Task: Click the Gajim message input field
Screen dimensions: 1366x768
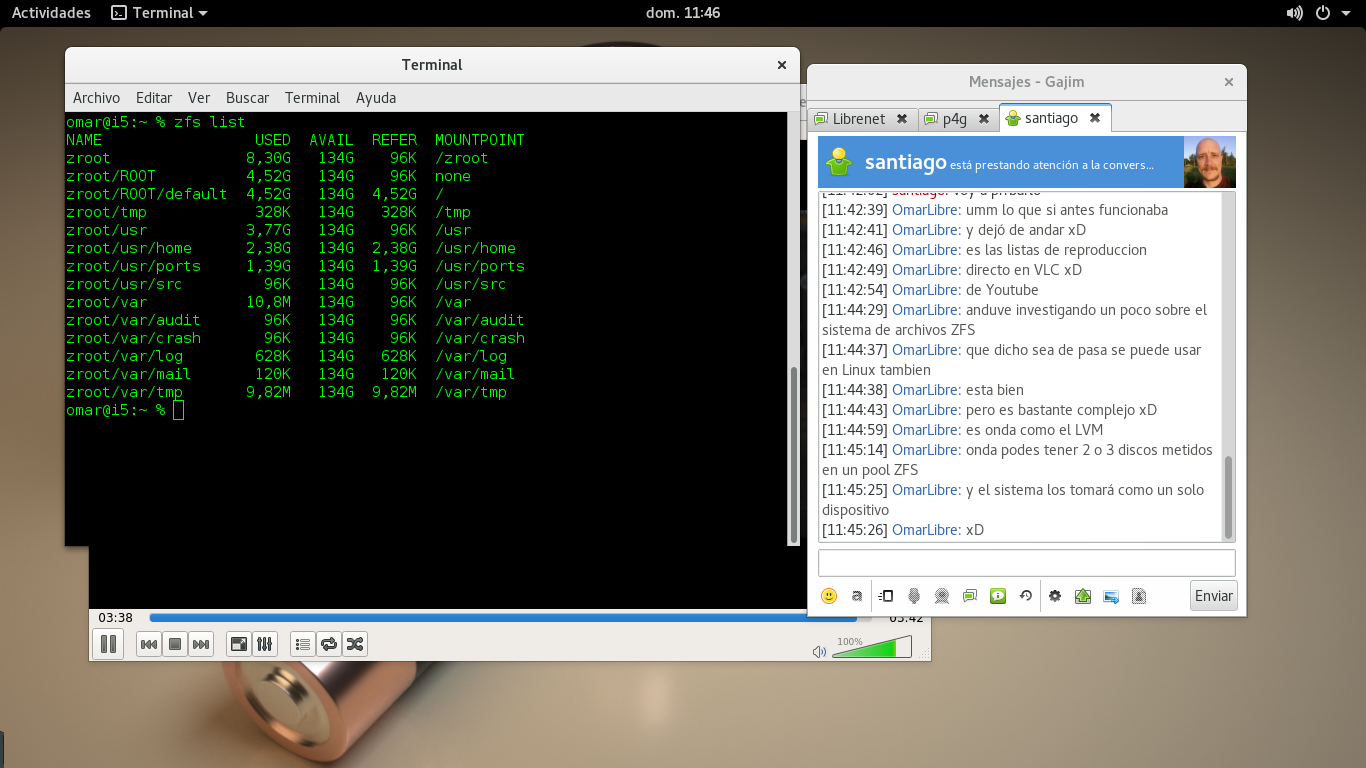Action: (1027, 563)
